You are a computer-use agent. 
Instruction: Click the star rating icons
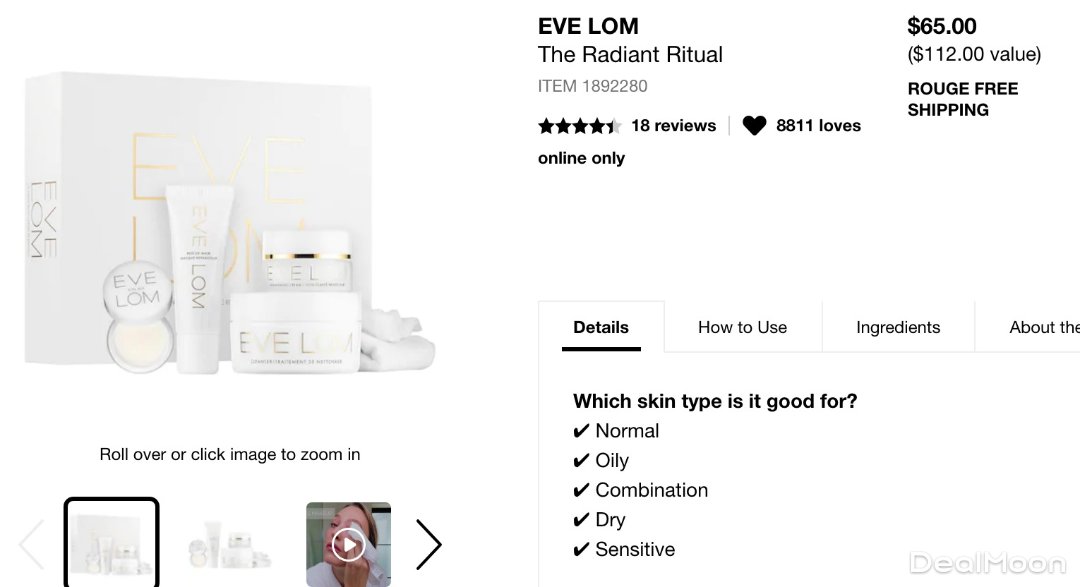pyautogui.click(x=579, y=126)
